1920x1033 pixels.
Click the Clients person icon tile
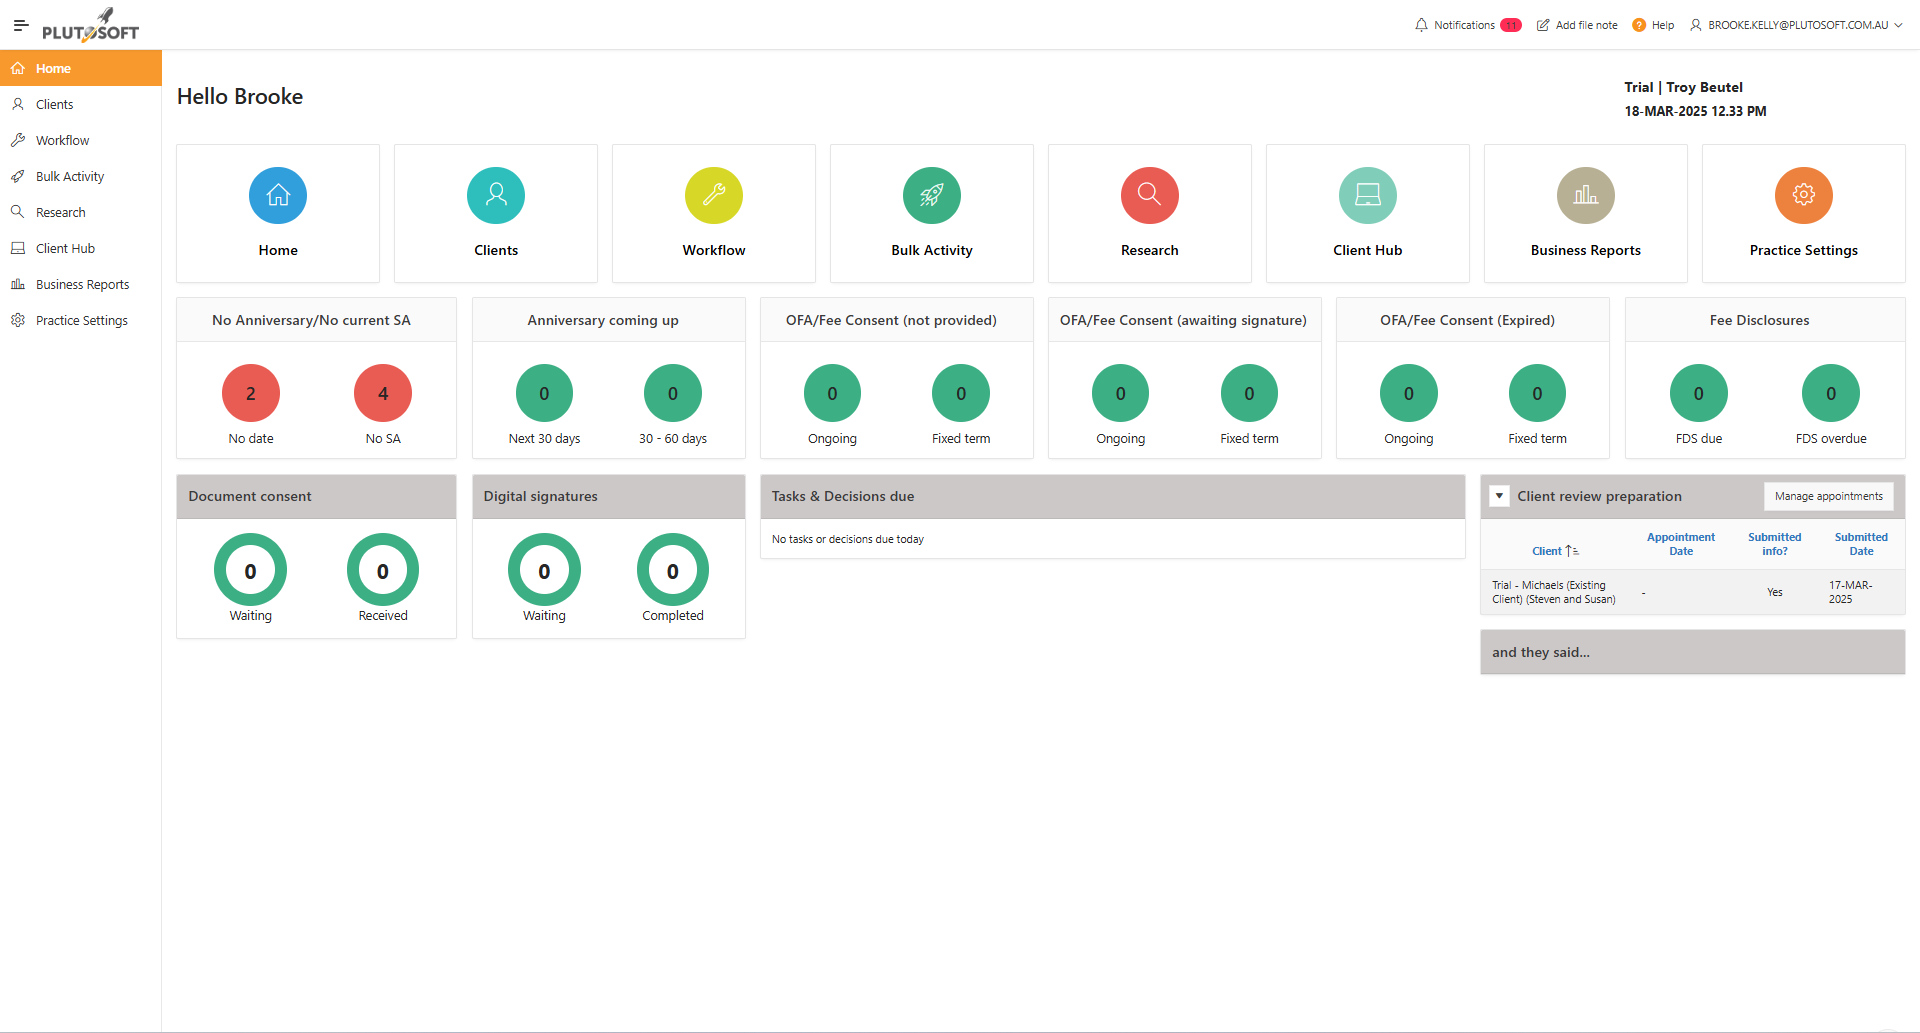(x=495, y=195)
